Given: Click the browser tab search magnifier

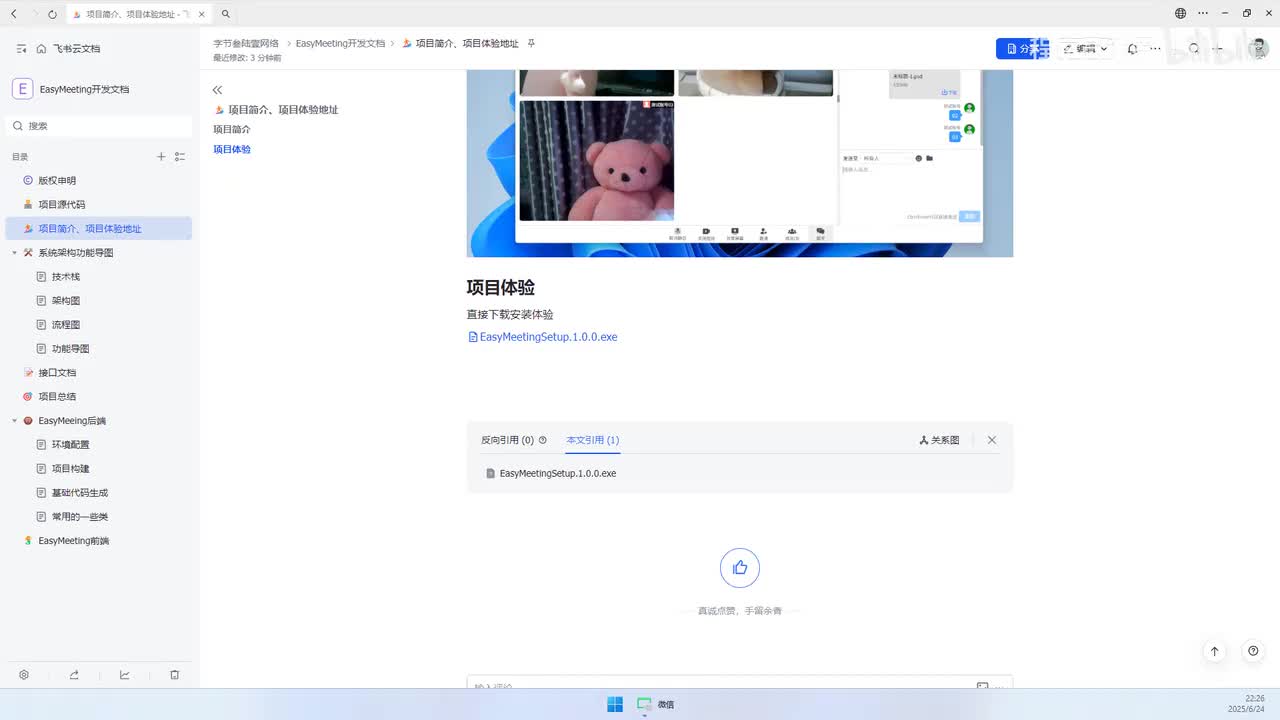Looking at the screenshot, I should 226,14.
